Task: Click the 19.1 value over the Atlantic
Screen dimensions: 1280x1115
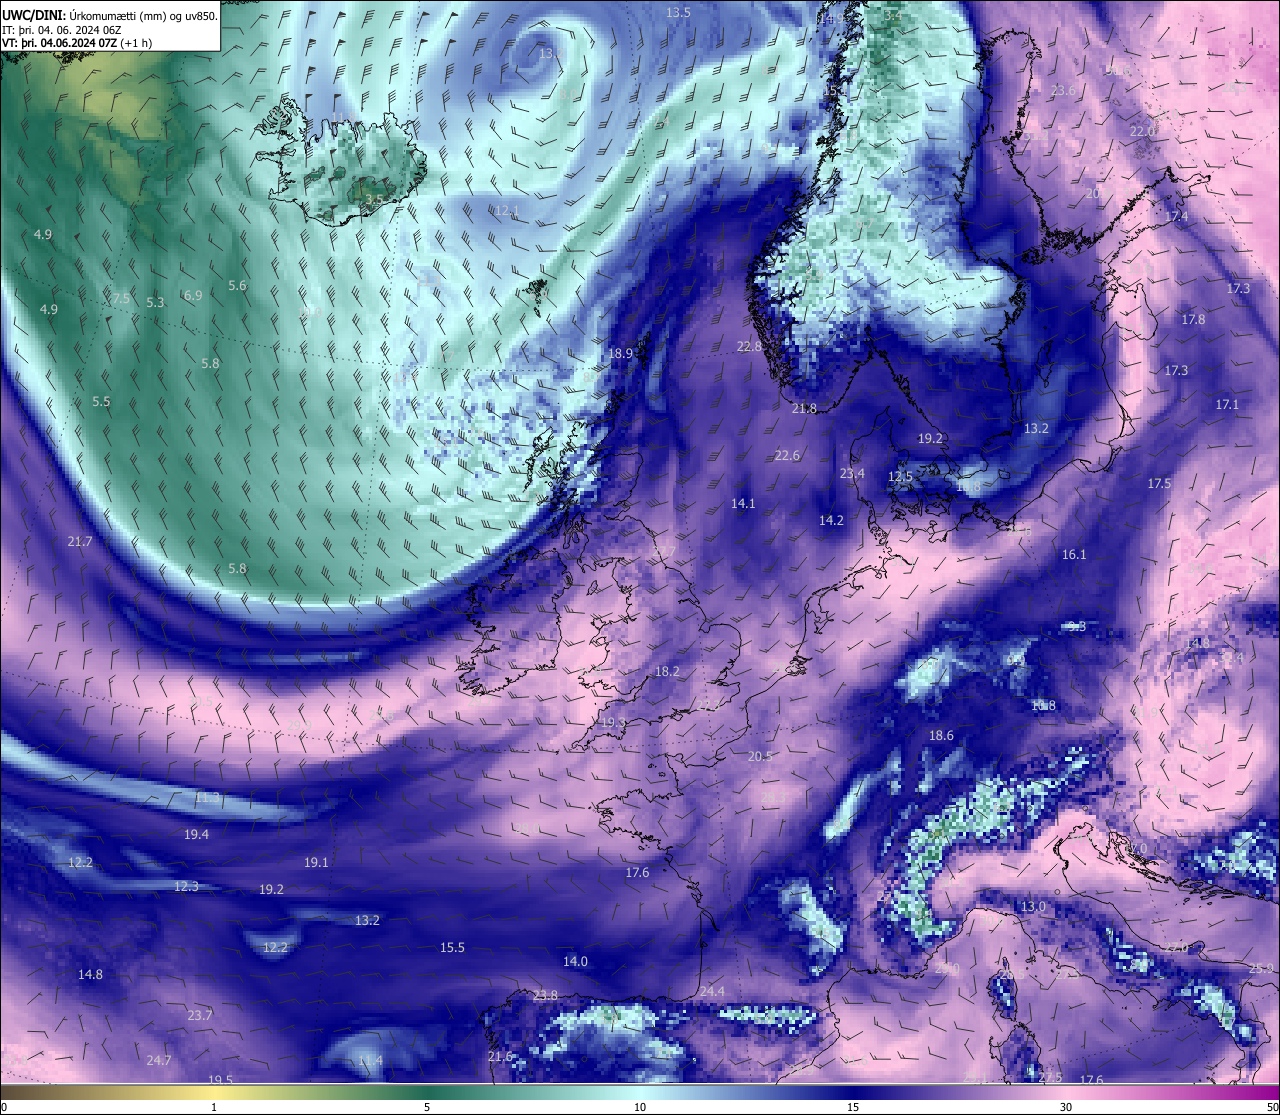Action: click(x=316, y=862)
